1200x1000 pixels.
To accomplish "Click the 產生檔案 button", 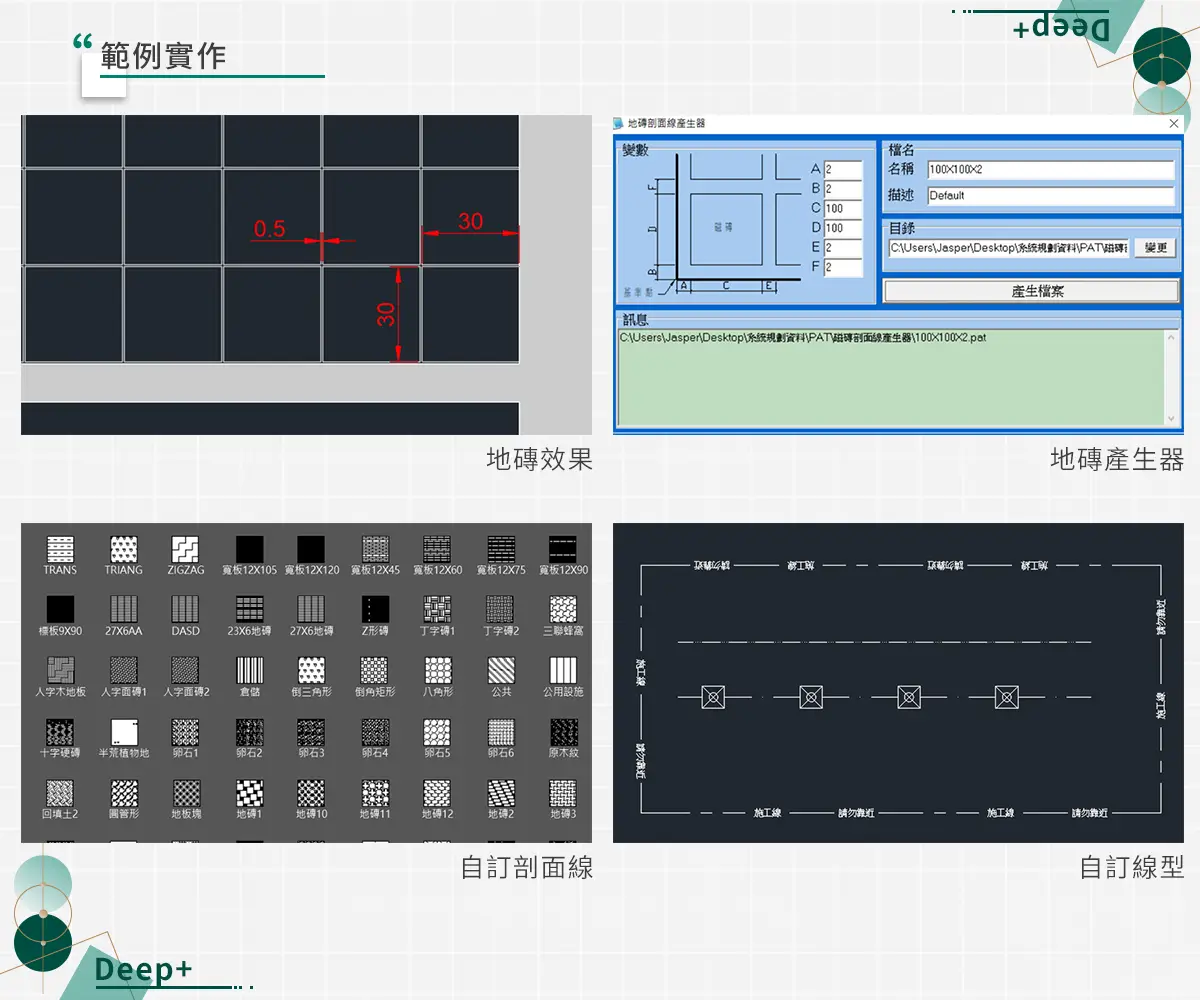I will pos(1031,291).
